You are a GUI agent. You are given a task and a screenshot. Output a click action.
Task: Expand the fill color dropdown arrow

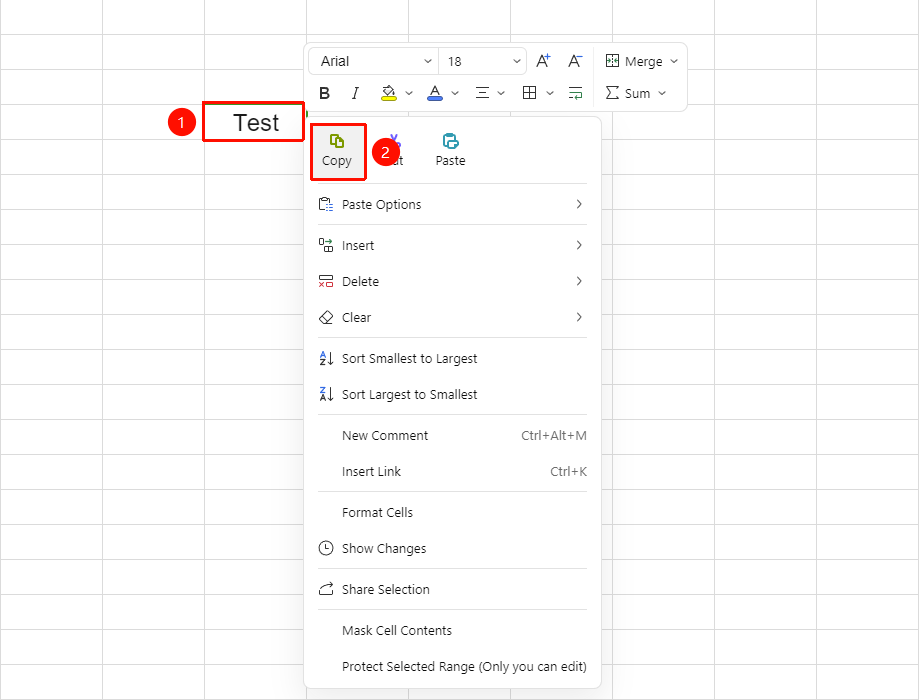coord(409,93)
